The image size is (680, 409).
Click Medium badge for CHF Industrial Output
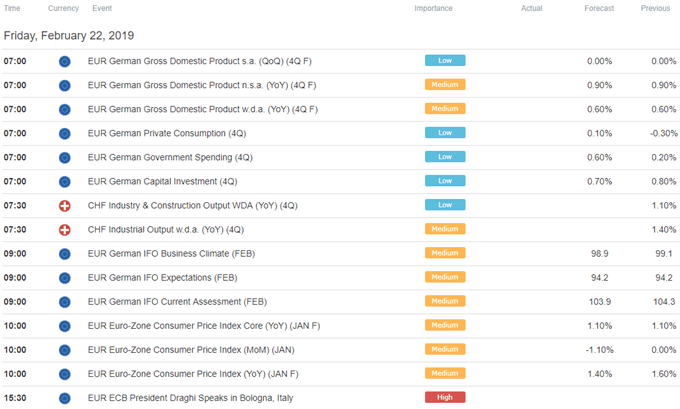click(445, 229)
